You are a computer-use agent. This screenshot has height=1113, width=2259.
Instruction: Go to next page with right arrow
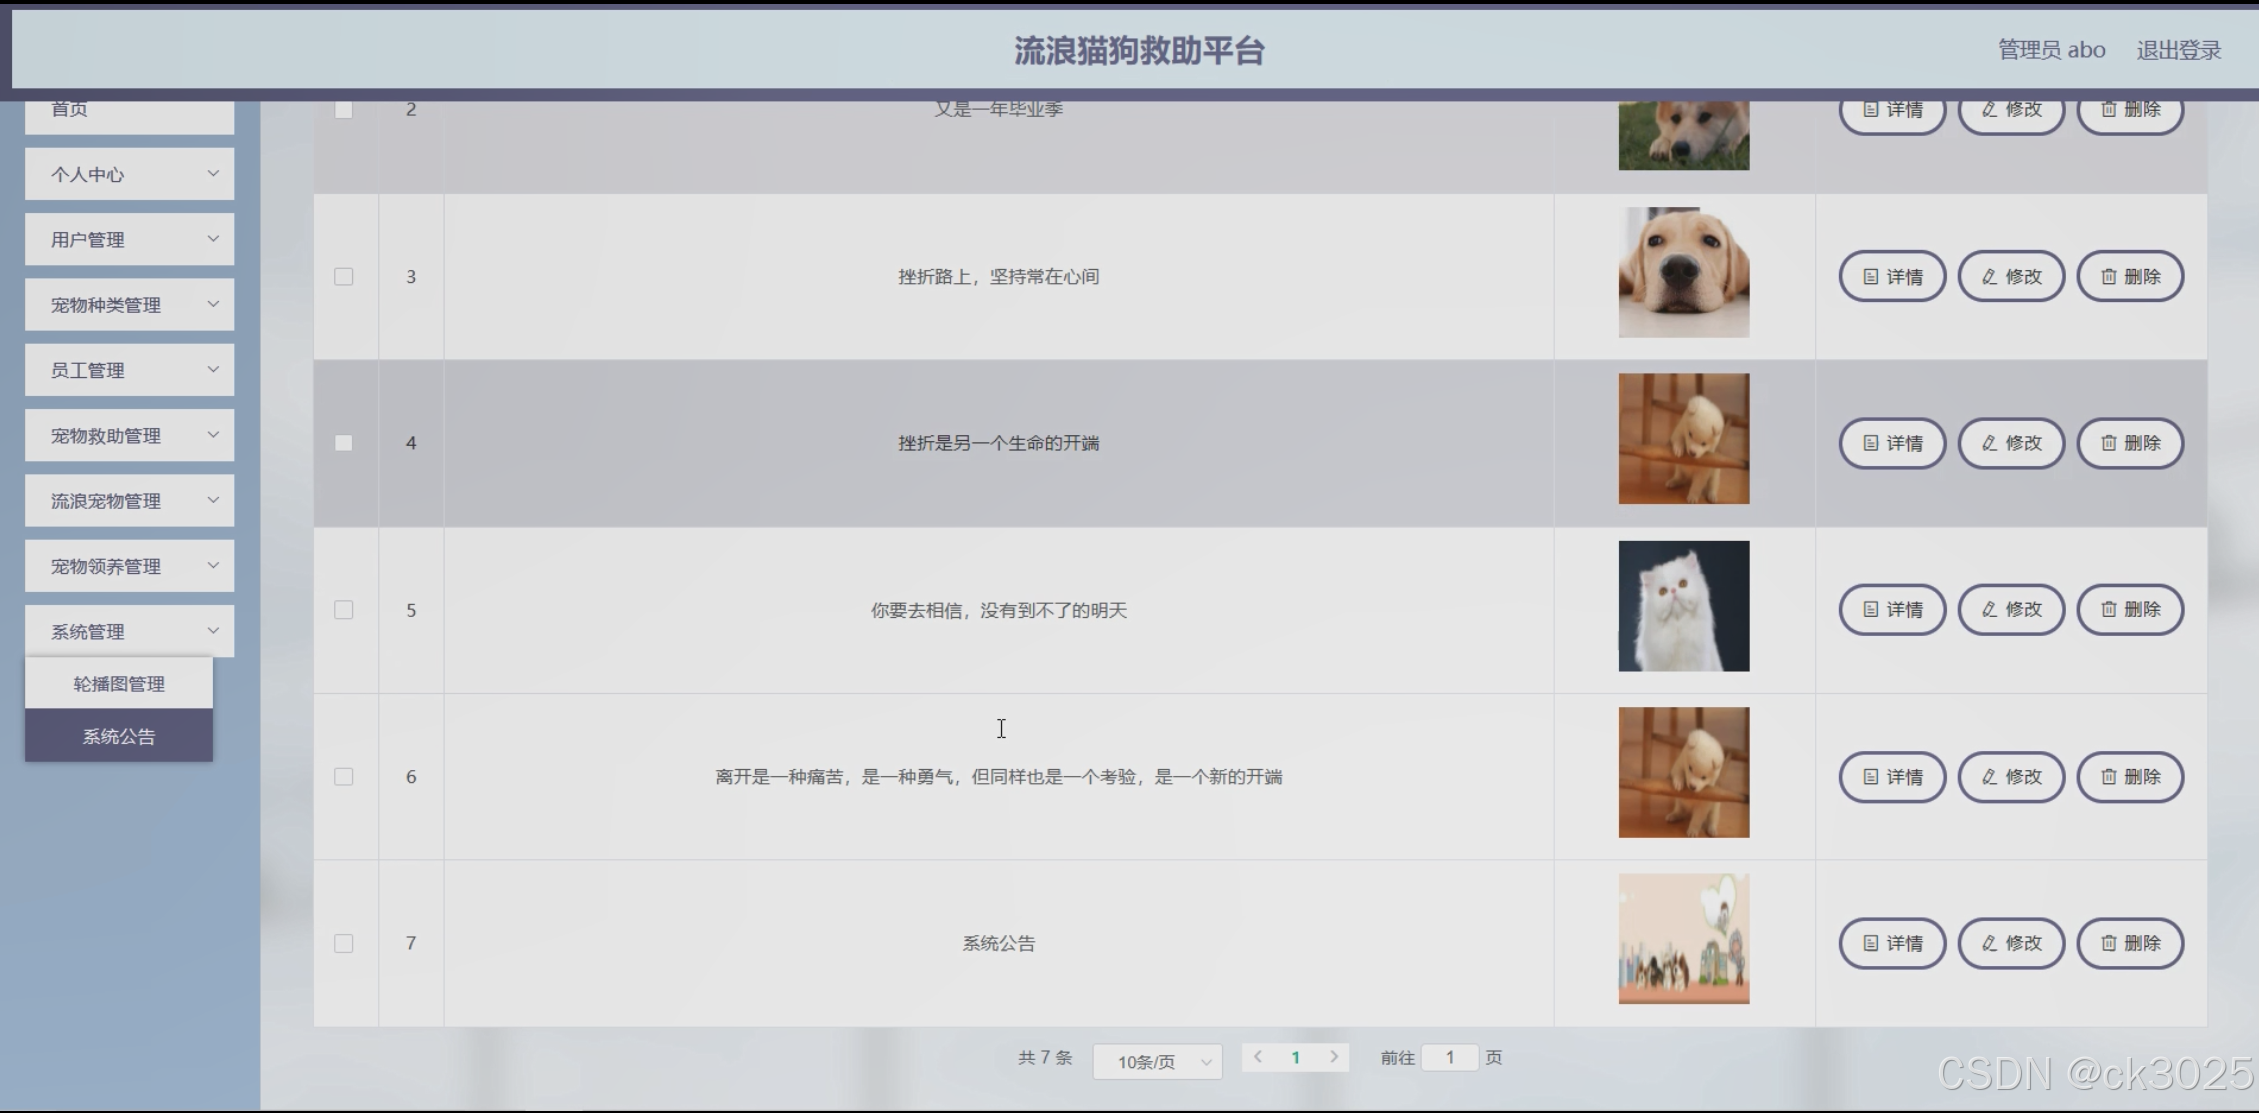pos(1333,1057)
